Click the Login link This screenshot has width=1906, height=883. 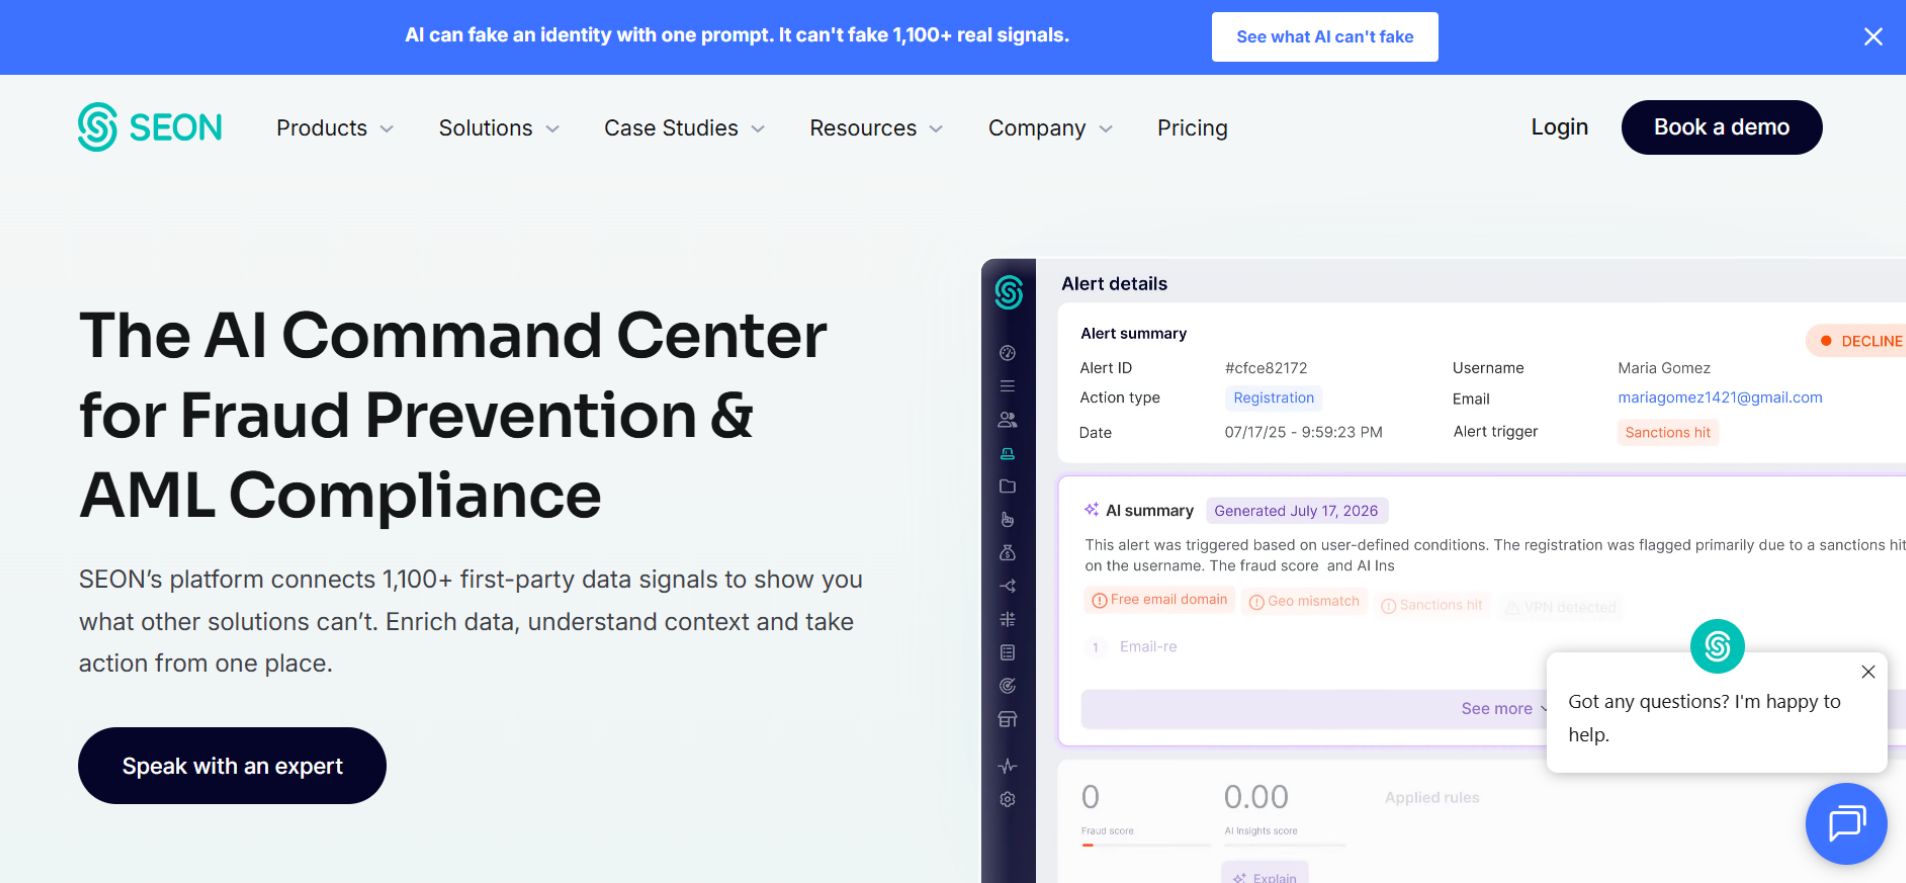coord(1559,127)
